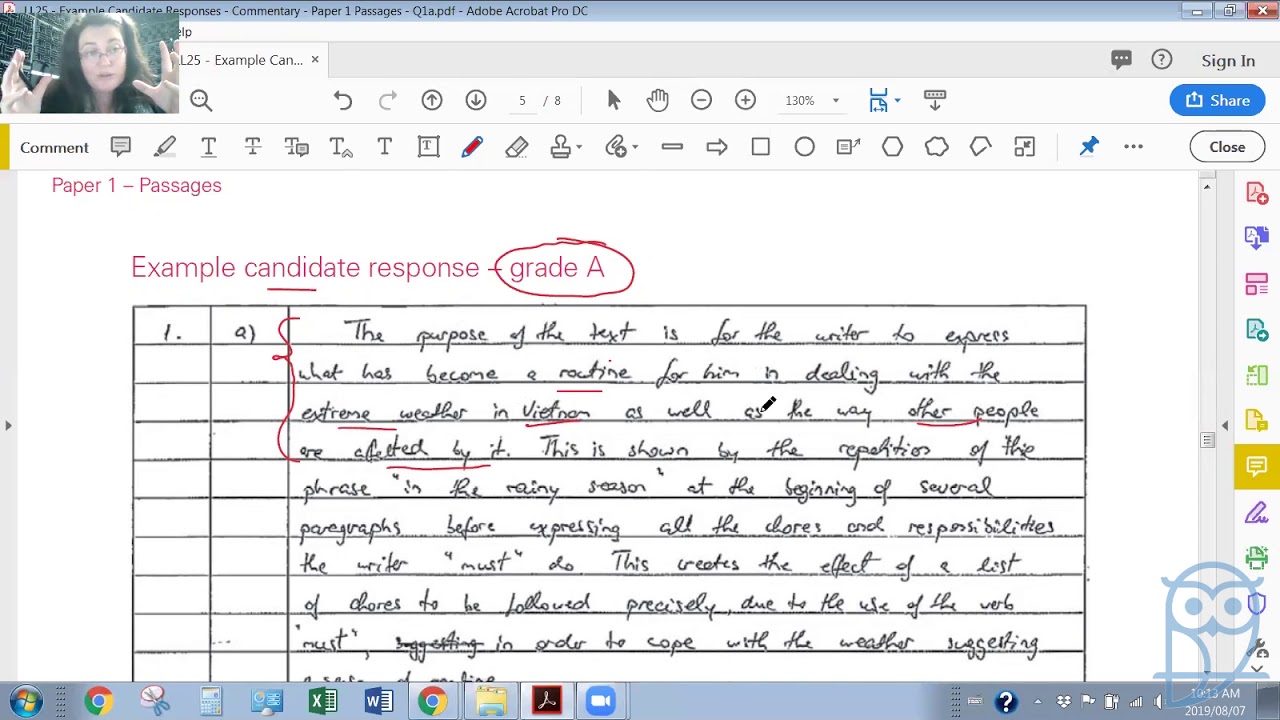Click the Comment toolbar label
The width and height of the screenshot is (1280, 720).
tap(54, 148)
